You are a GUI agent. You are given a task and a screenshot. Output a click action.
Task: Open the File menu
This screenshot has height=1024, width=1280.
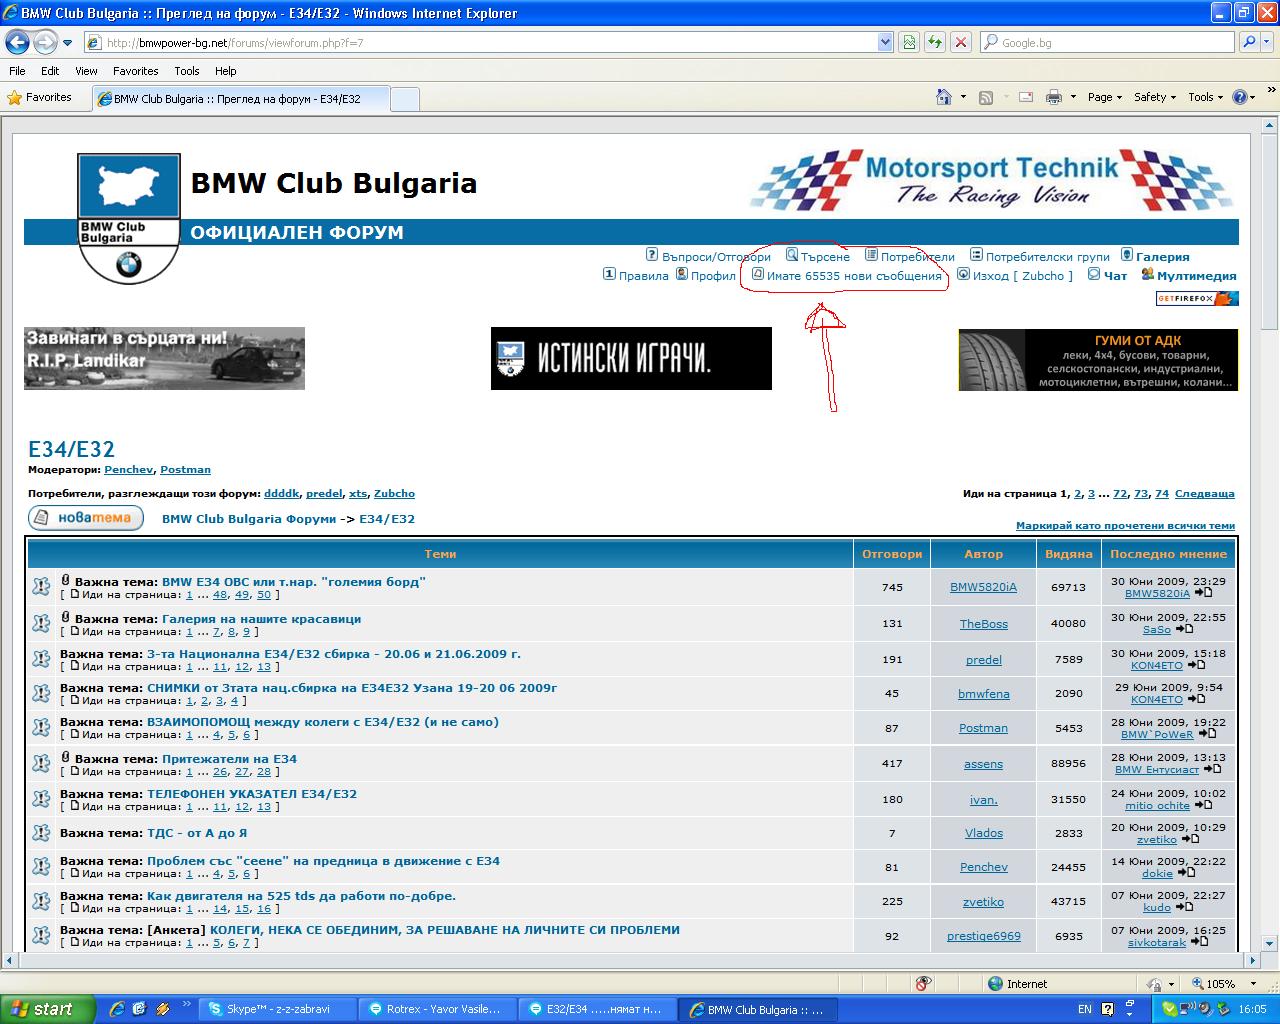point(17,71)
